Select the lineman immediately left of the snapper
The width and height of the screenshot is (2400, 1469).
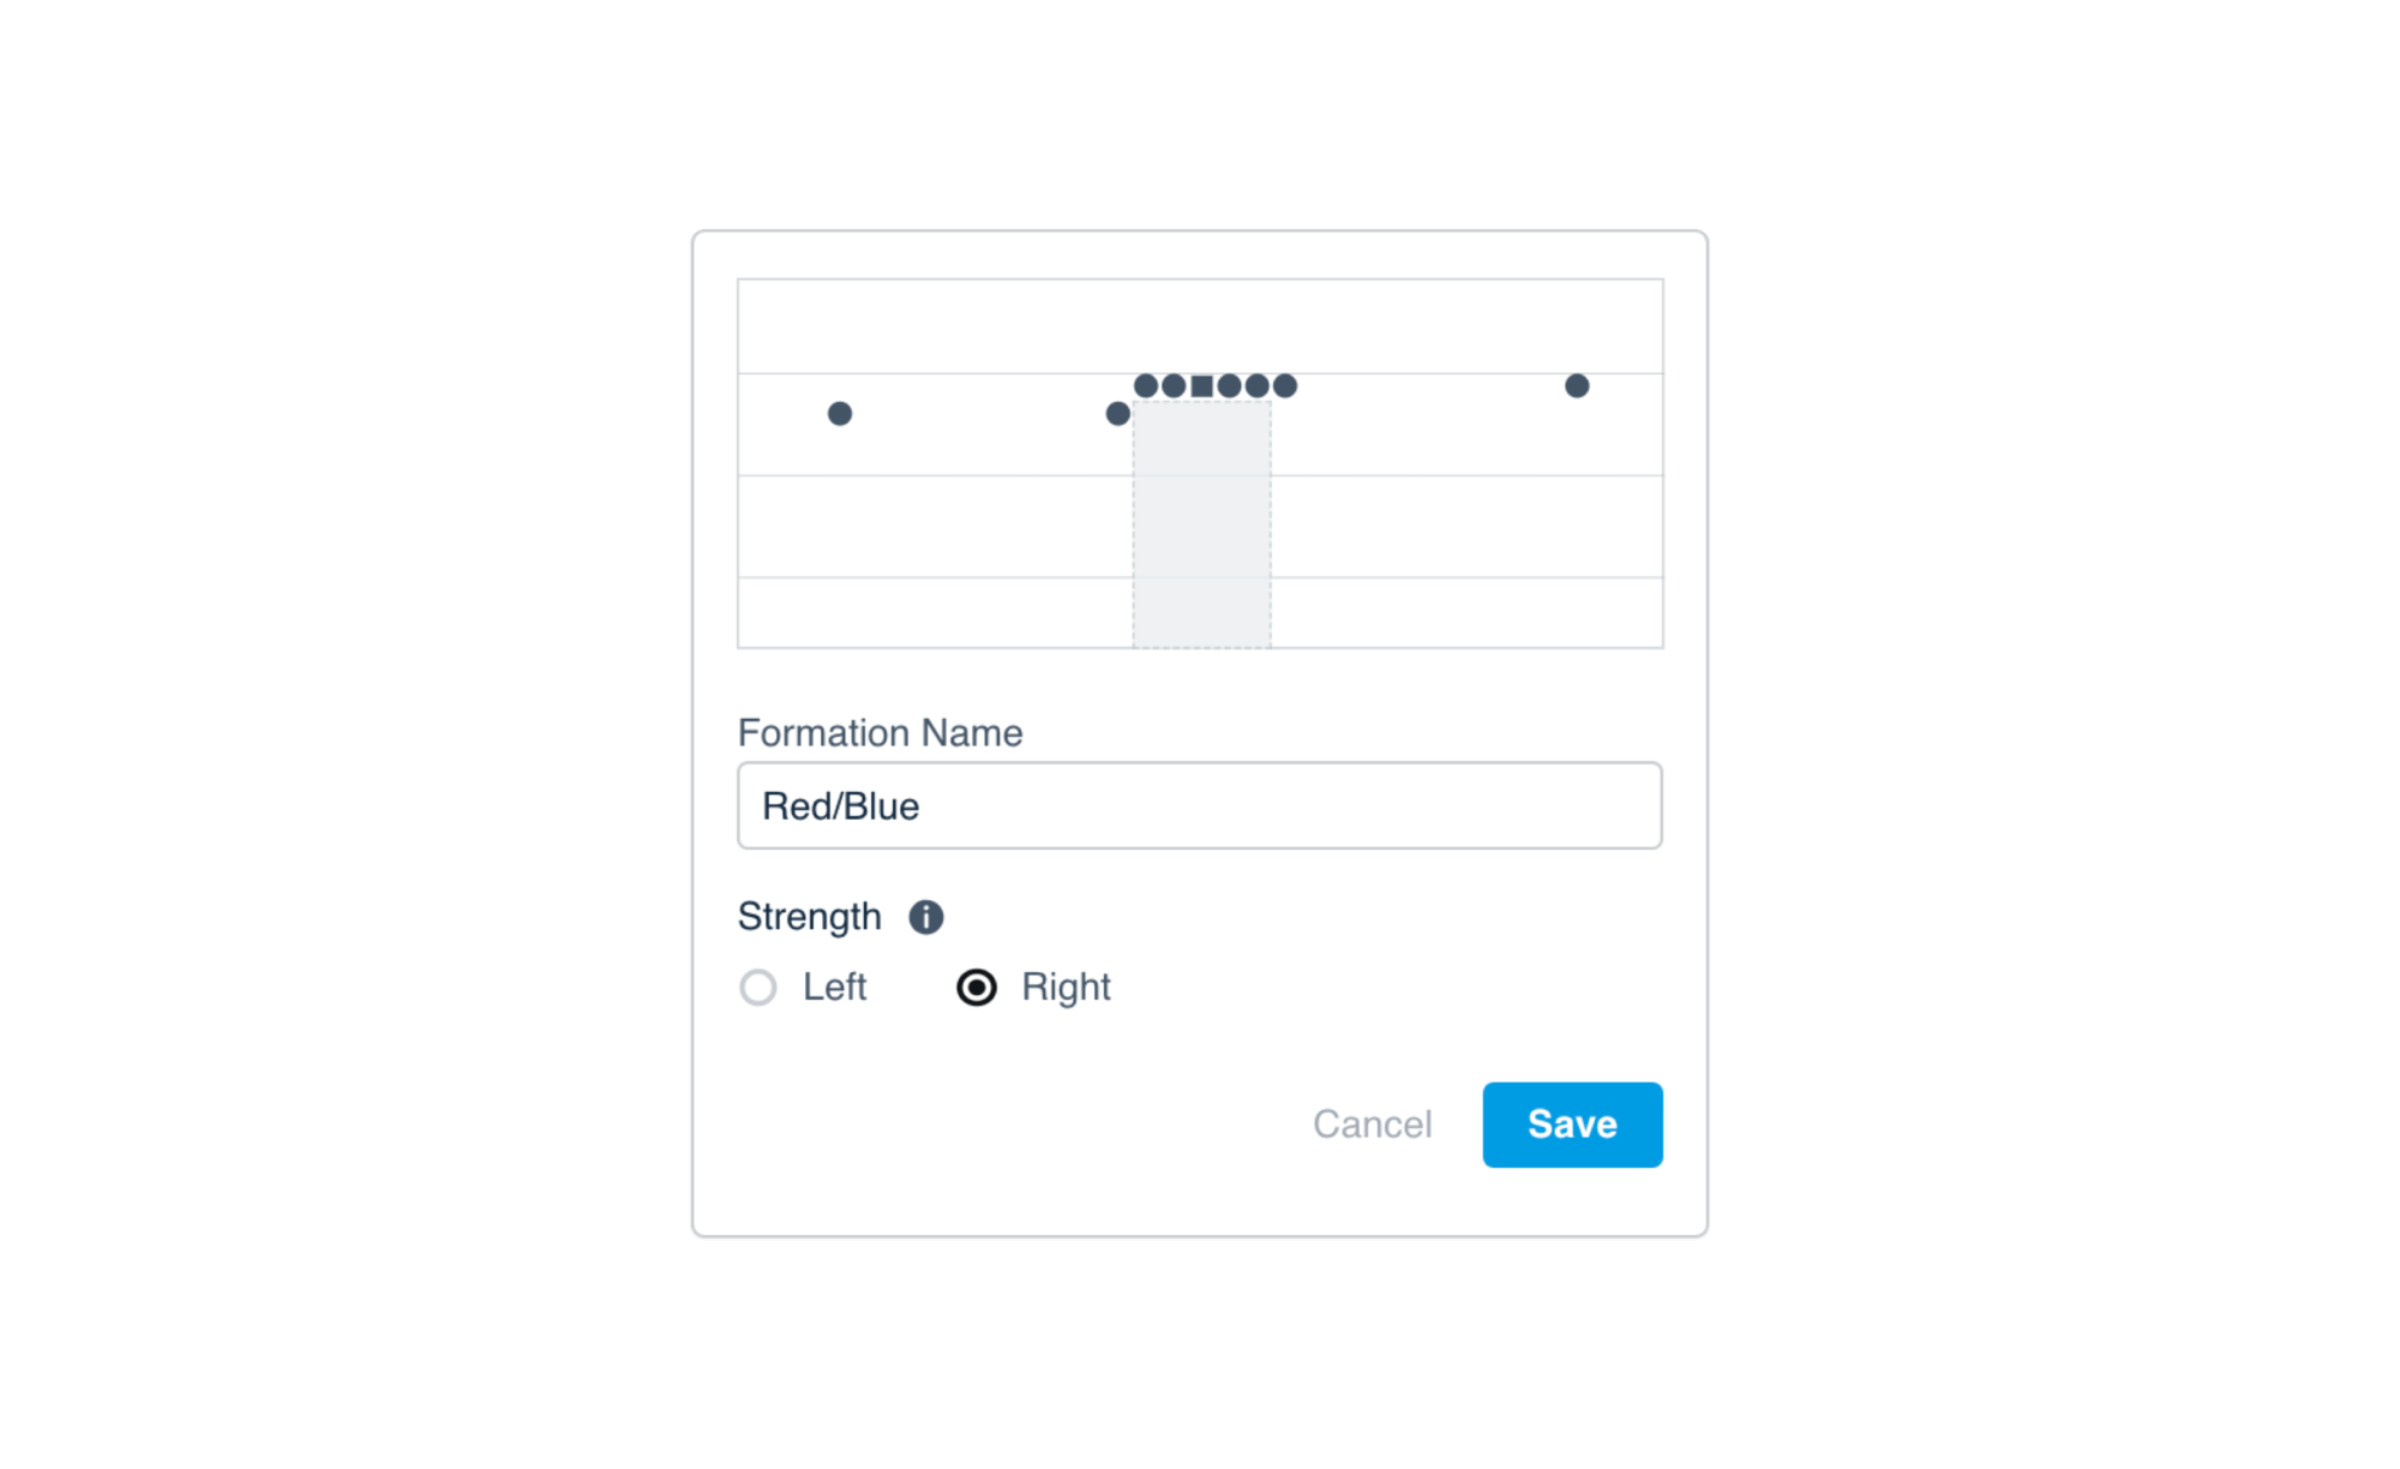(x=1174, y=387)
